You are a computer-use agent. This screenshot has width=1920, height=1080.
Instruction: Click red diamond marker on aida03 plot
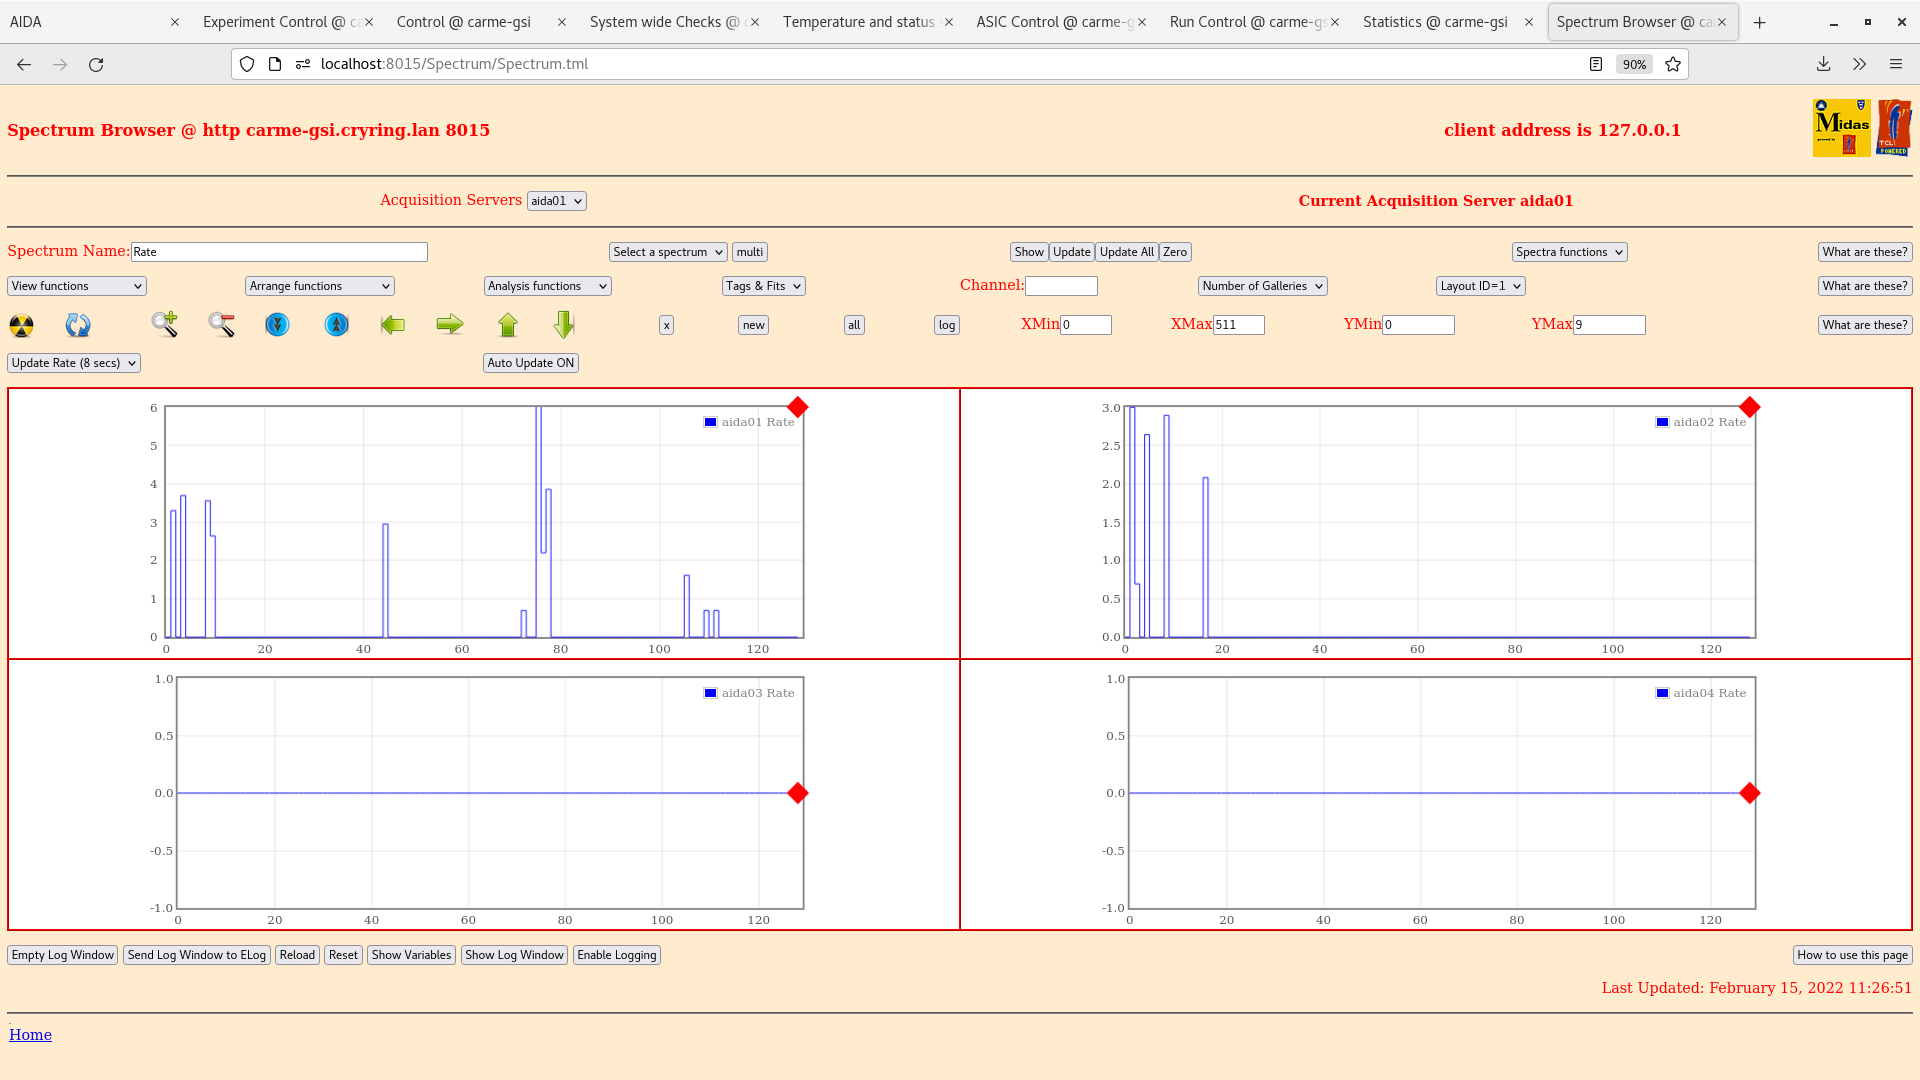click(x=797, y=793)
